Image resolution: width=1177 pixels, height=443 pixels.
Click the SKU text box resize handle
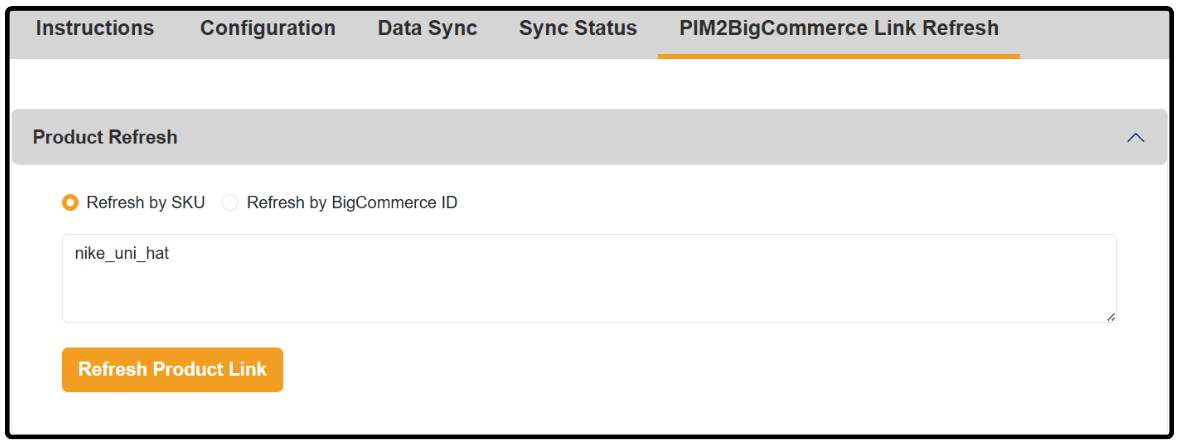[x=1110, y=316]
